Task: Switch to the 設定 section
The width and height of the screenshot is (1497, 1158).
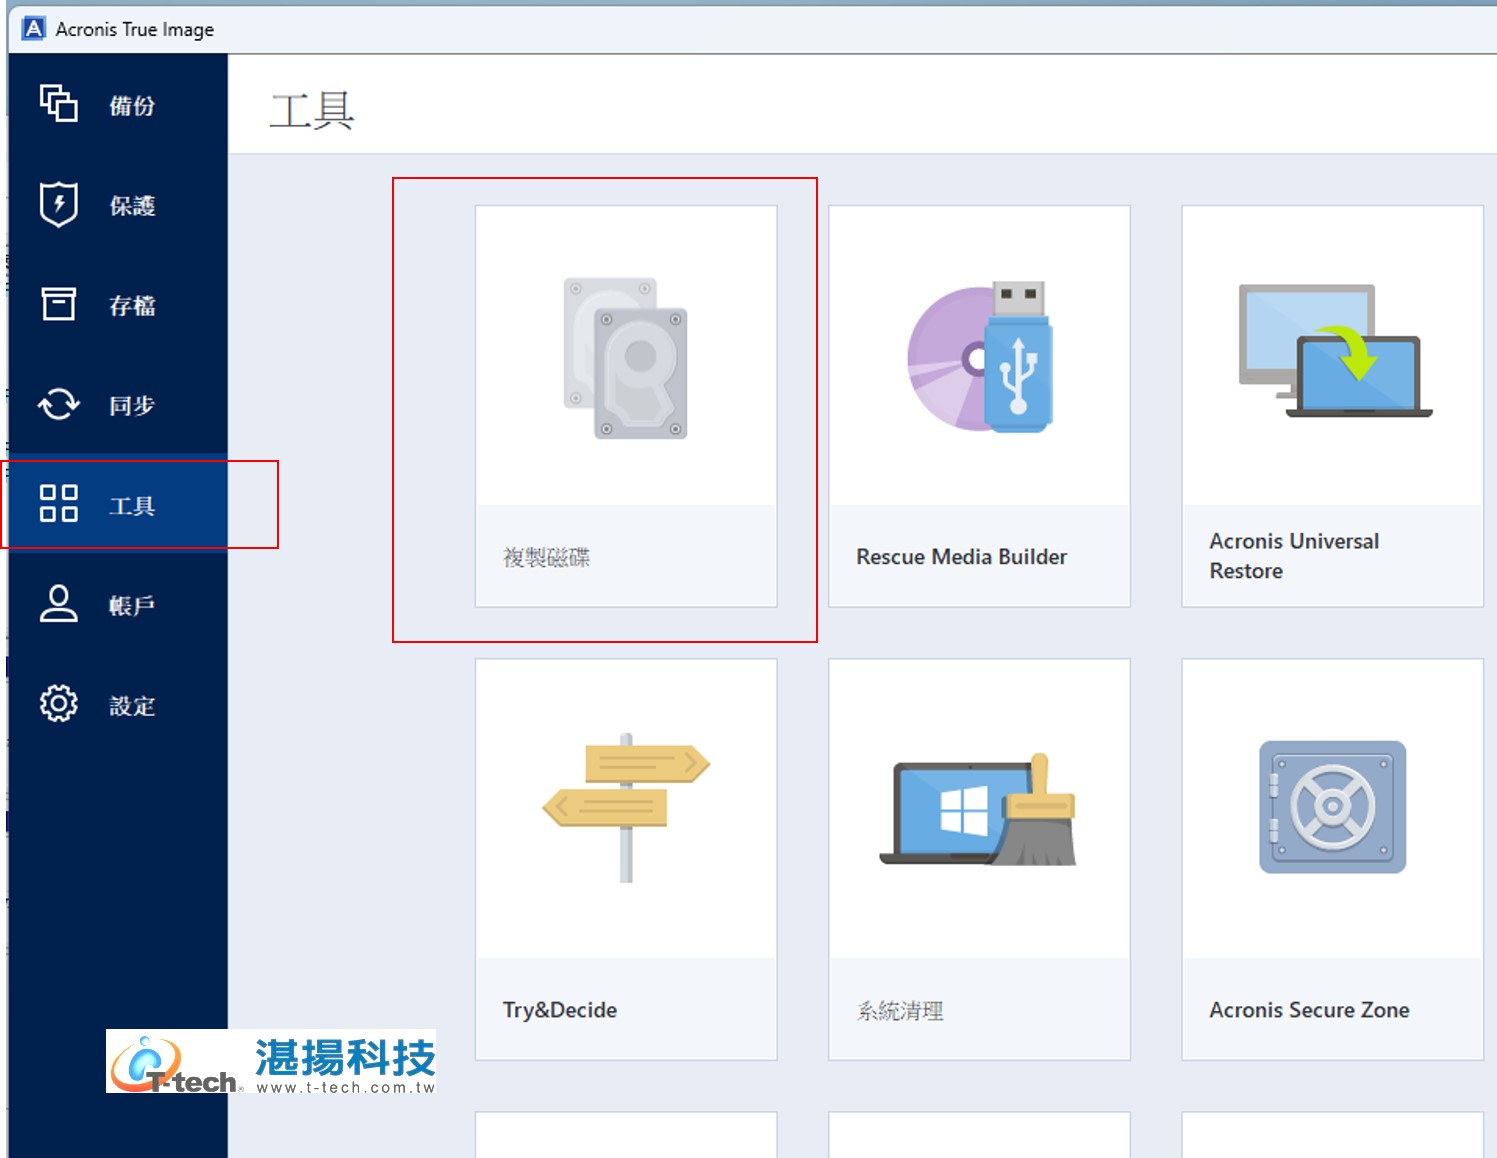Action: click(x=132, y=706)
